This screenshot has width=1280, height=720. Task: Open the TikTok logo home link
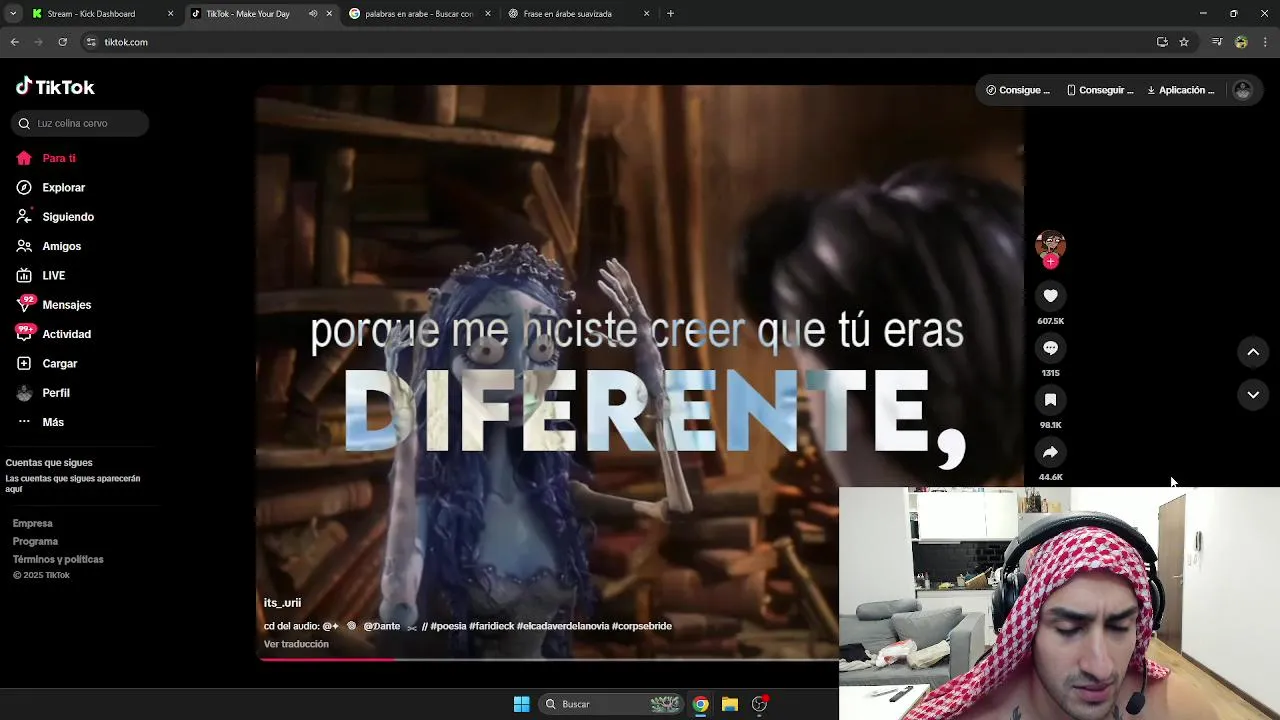[55, 87]
